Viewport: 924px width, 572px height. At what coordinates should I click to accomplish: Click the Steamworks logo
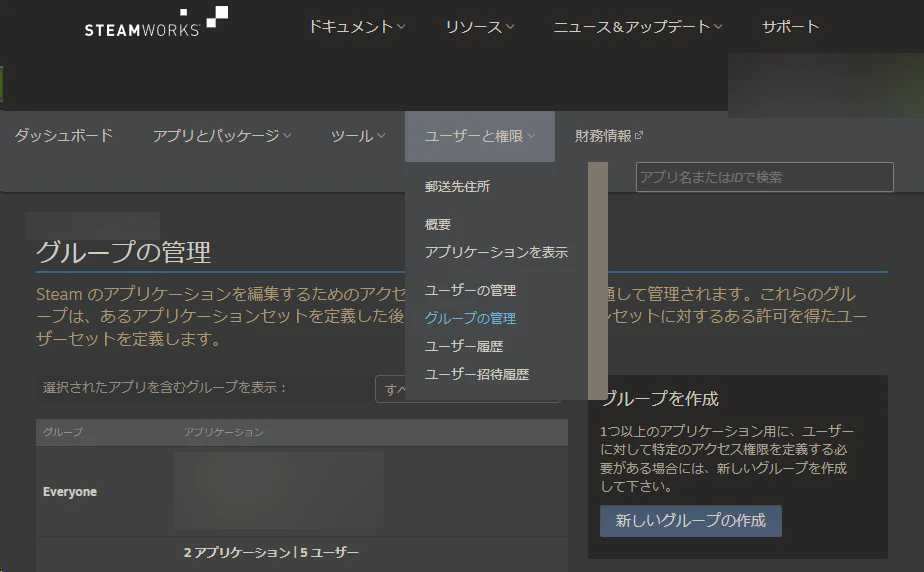pyautogui.click(x=156, y=22)
